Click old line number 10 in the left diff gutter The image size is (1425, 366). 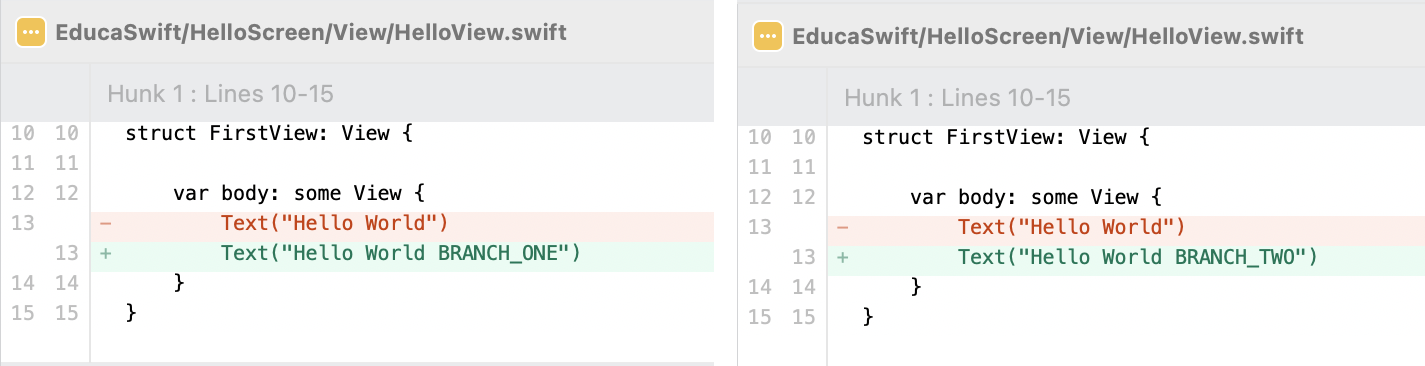(x=22, y=133)
